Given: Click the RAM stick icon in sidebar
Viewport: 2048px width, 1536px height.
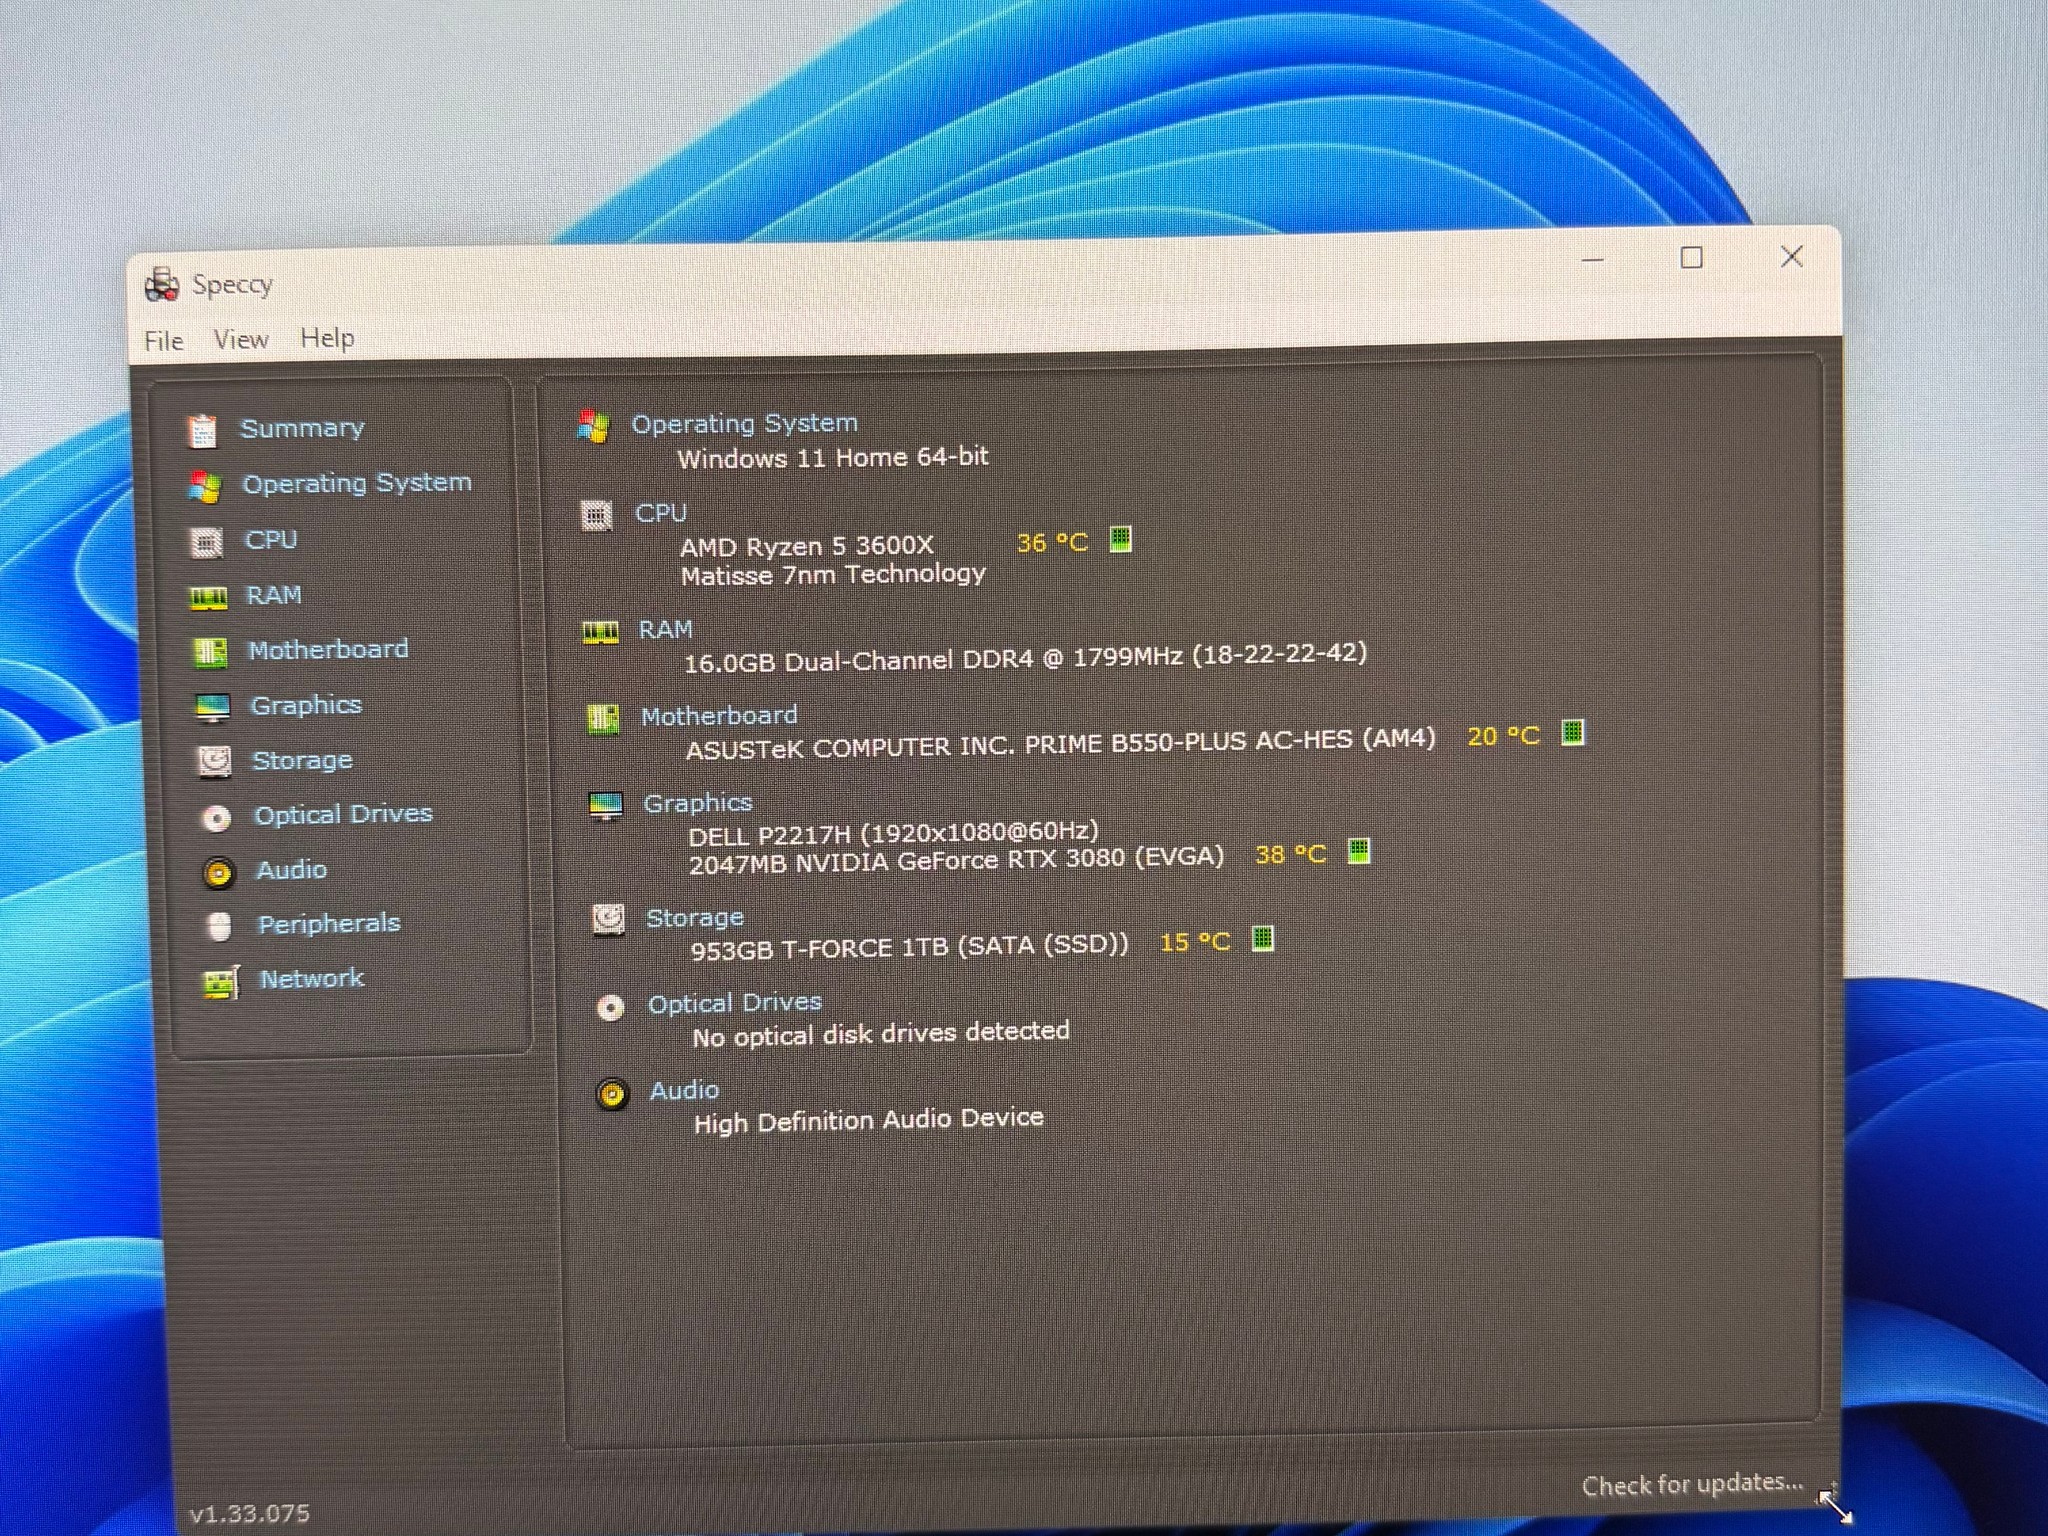Looking at the screenshot, I should coord(209,597).
